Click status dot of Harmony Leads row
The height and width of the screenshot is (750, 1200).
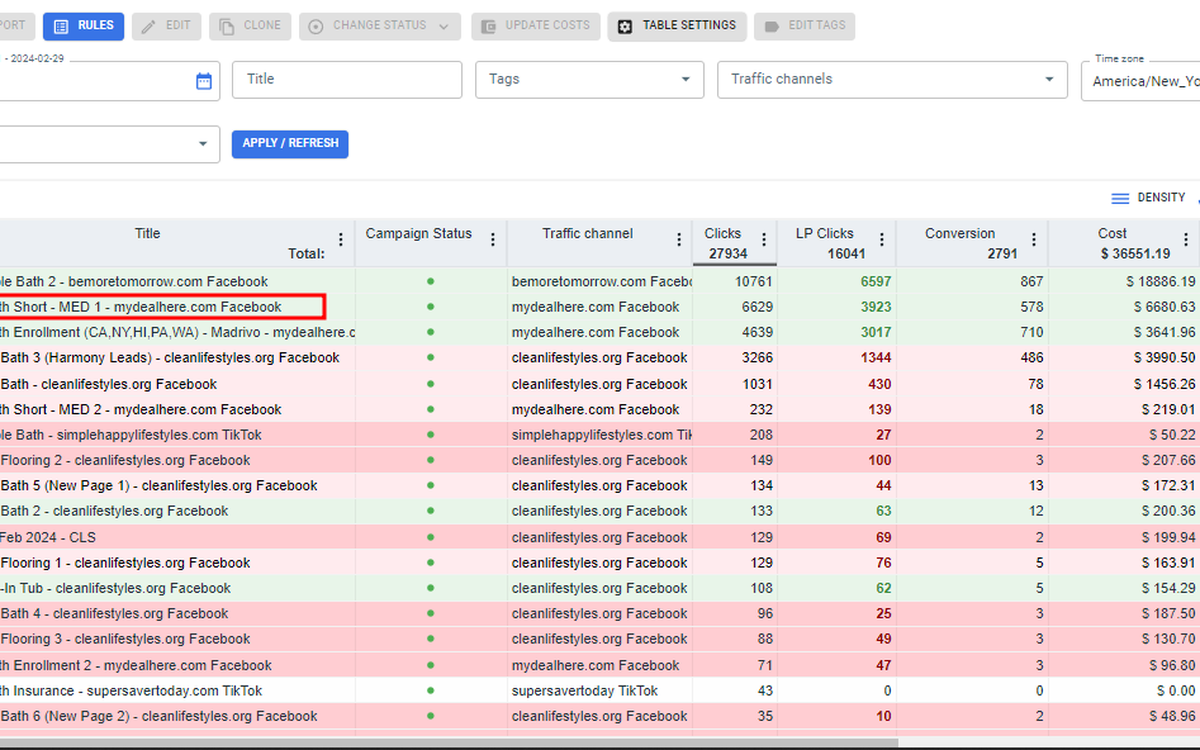tap(431, 358)
